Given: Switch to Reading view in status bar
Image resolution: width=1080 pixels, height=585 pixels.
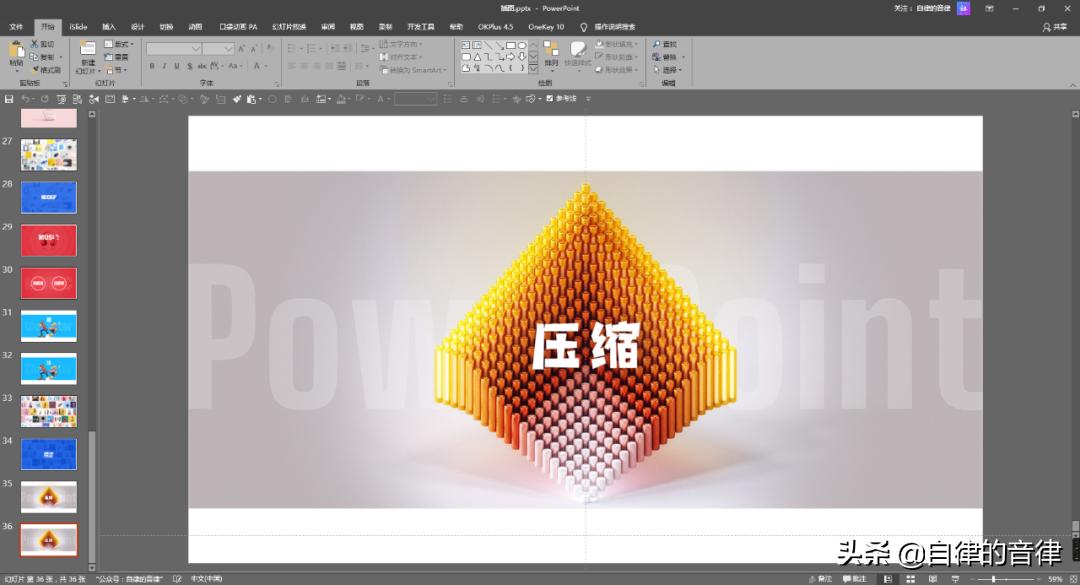Looking at the screenshot, I should (933, 579).
